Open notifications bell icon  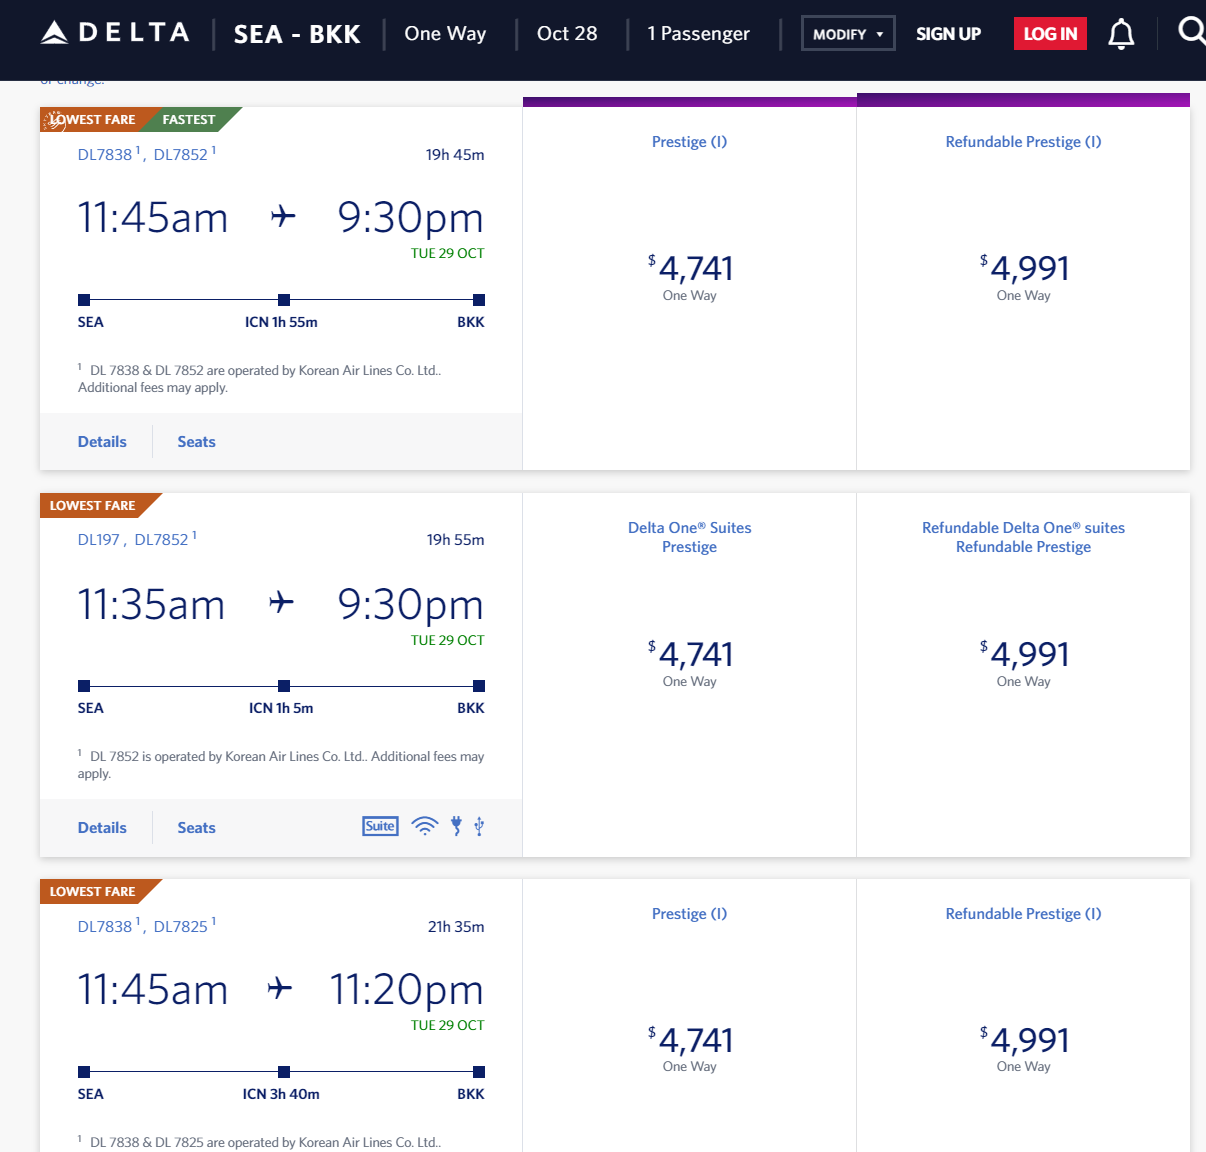[x=1121, y=34]
